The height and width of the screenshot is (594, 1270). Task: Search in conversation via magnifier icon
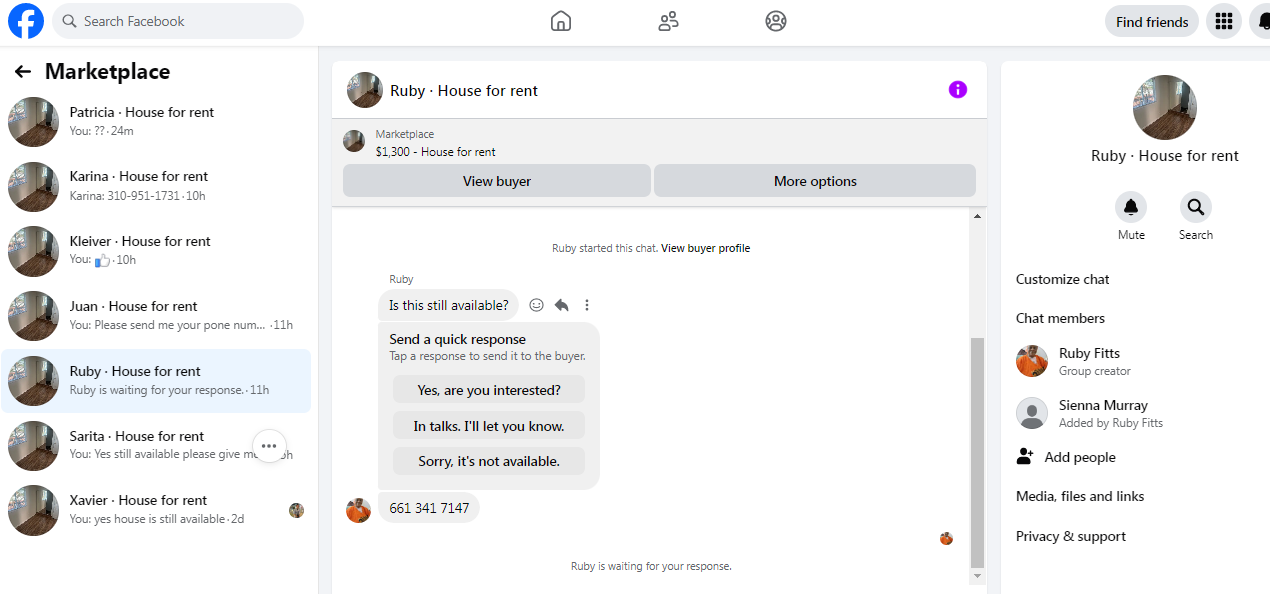[1195, 207]
